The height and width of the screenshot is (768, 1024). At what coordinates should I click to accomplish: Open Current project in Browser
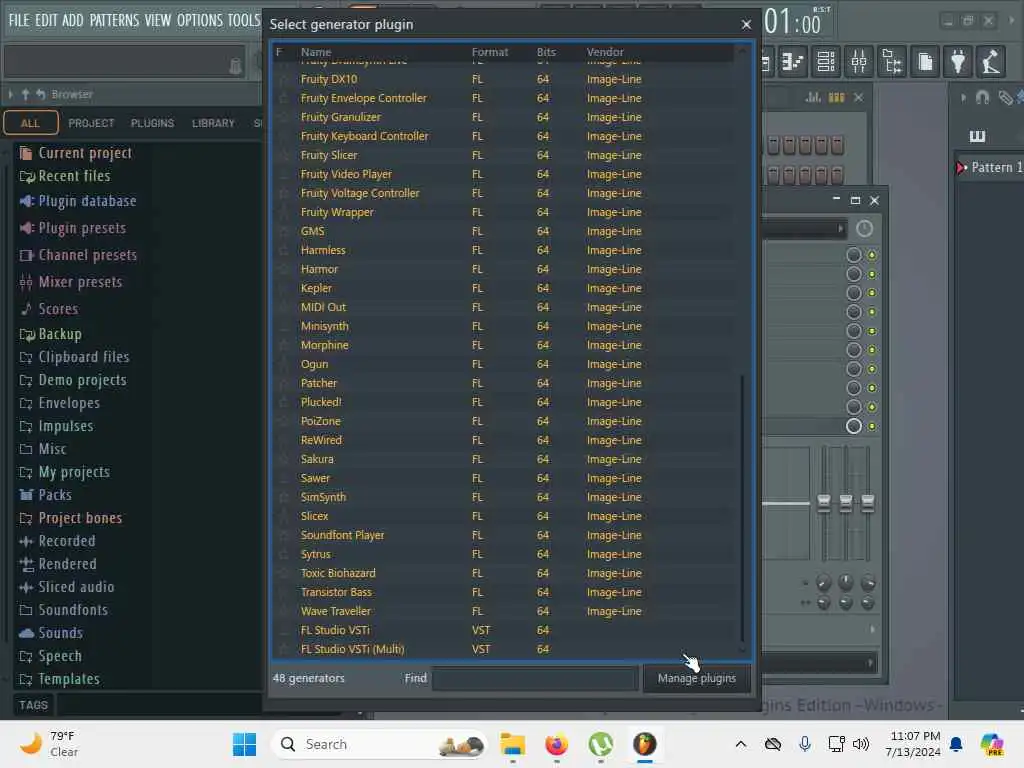click(x=76, y=153)
